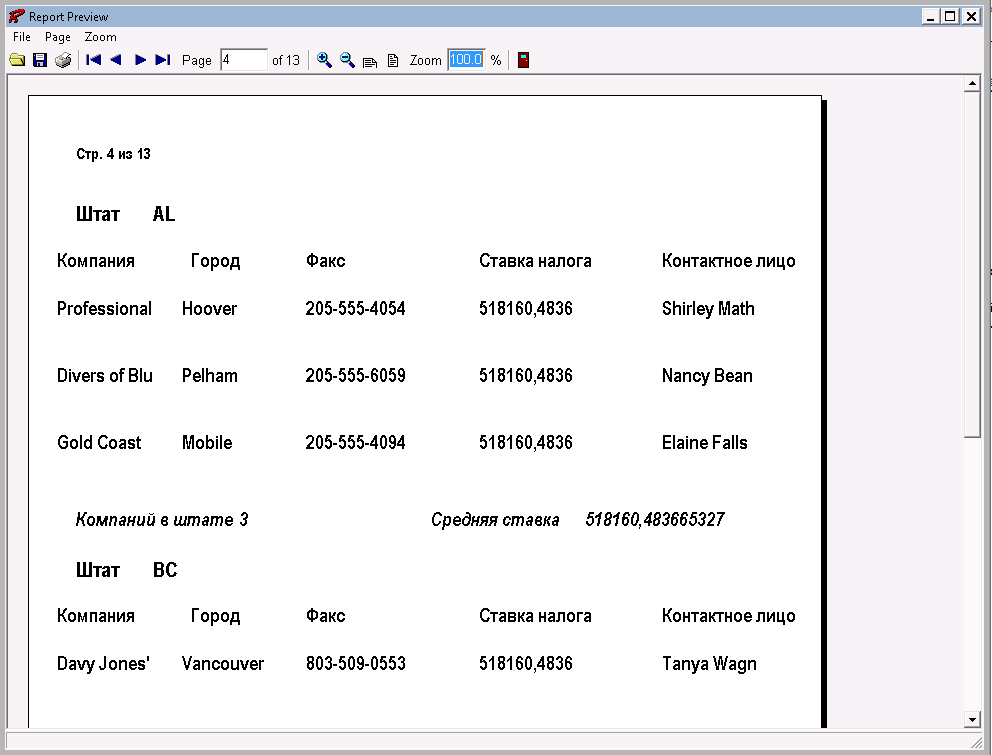The height and width of the screenshot is (755, 992).
Task: Advance to the next page
Action: click(x=140, y=60)
